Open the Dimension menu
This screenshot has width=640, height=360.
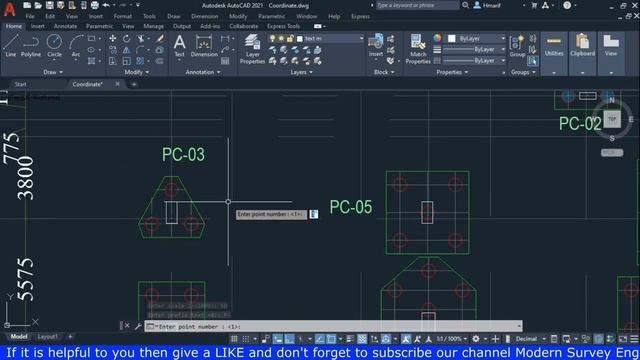coord(204,16)
